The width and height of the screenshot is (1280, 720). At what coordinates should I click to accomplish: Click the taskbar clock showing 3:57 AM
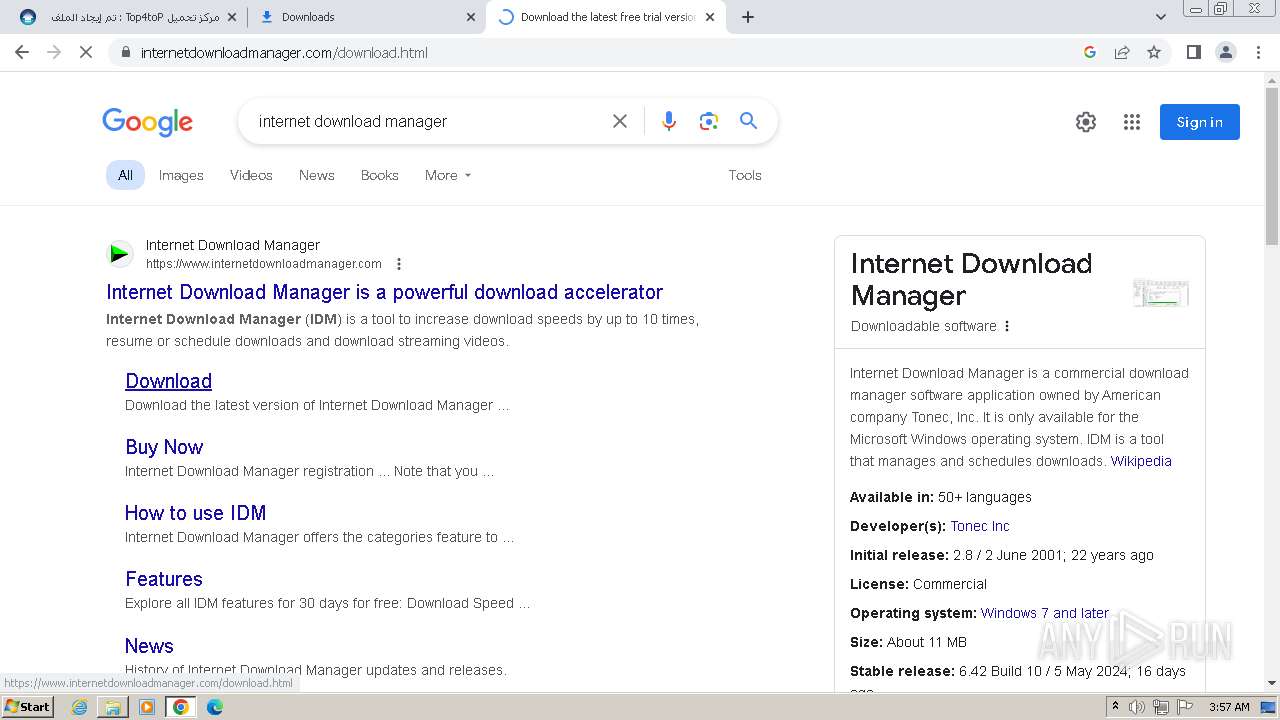pos(1229,707)
